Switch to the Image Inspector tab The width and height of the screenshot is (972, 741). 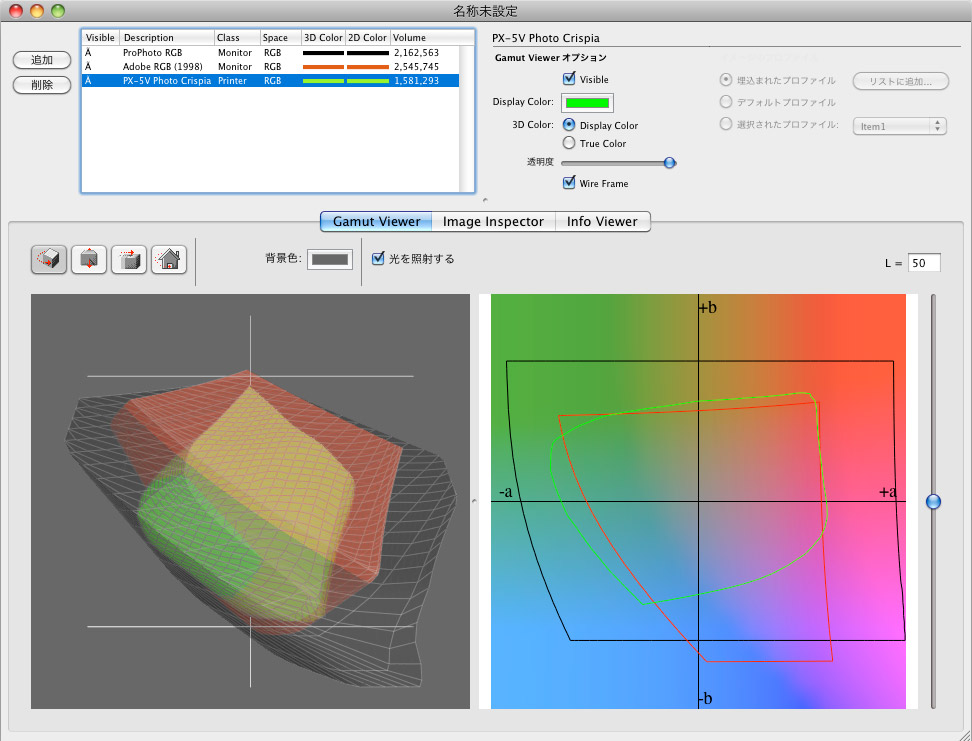493,221
